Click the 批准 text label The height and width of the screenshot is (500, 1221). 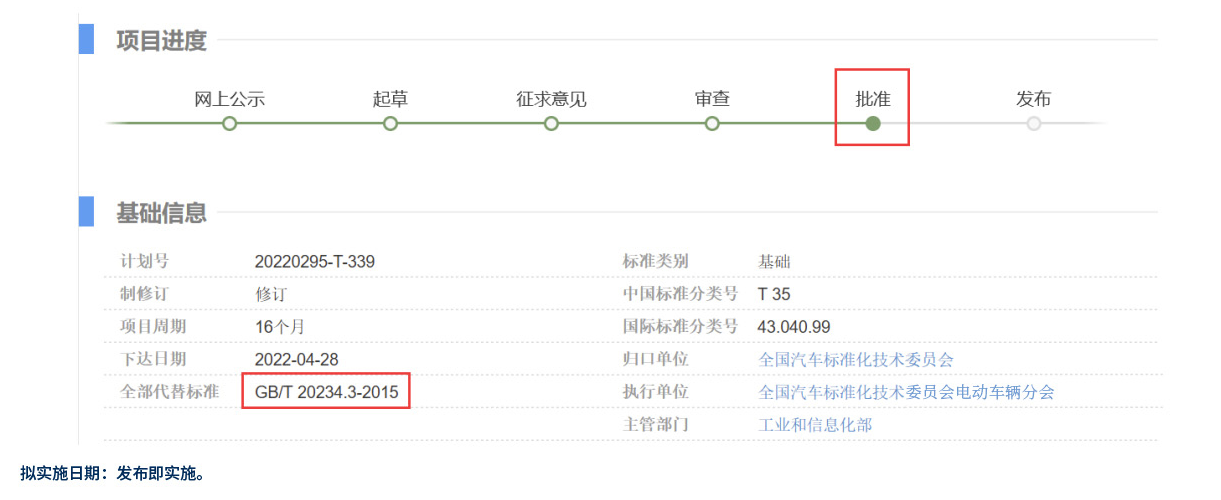(873, 99)
